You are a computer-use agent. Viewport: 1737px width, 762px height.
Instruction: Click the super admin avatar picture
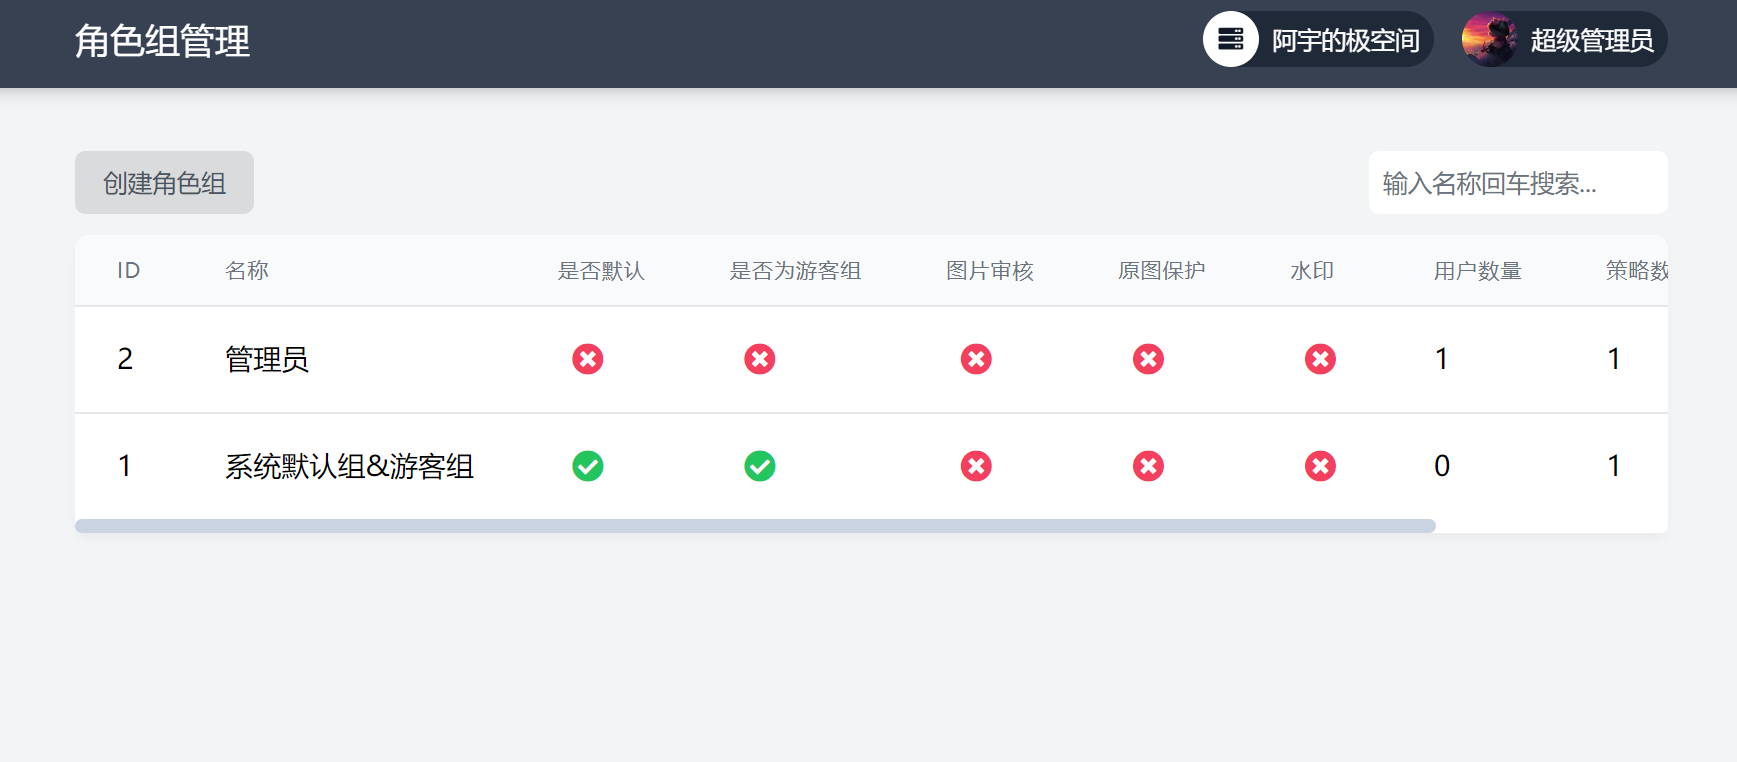[1489, 40]
